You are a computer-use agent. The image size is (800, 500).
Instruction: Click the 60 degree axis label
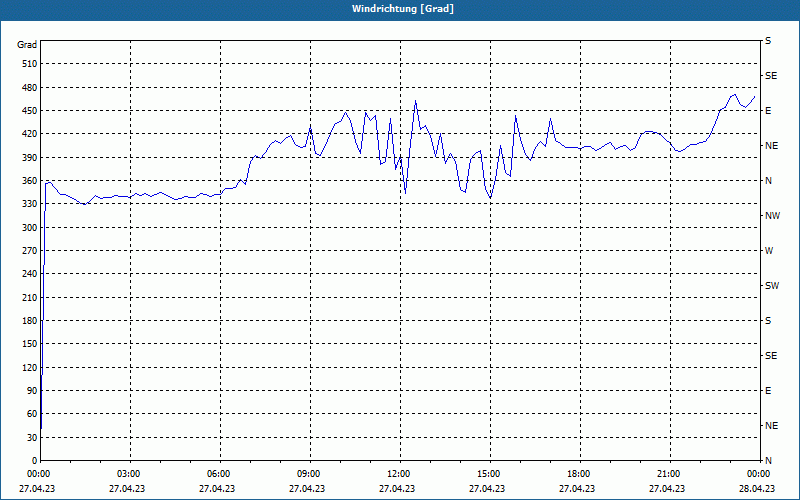pos(32,414)
